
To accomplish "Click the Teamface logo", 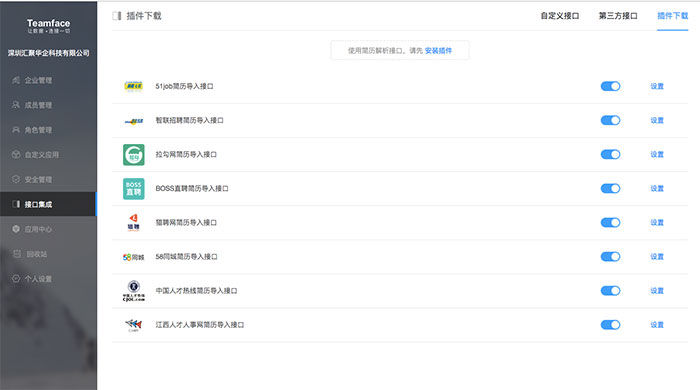I will click(x=48, y=25).
